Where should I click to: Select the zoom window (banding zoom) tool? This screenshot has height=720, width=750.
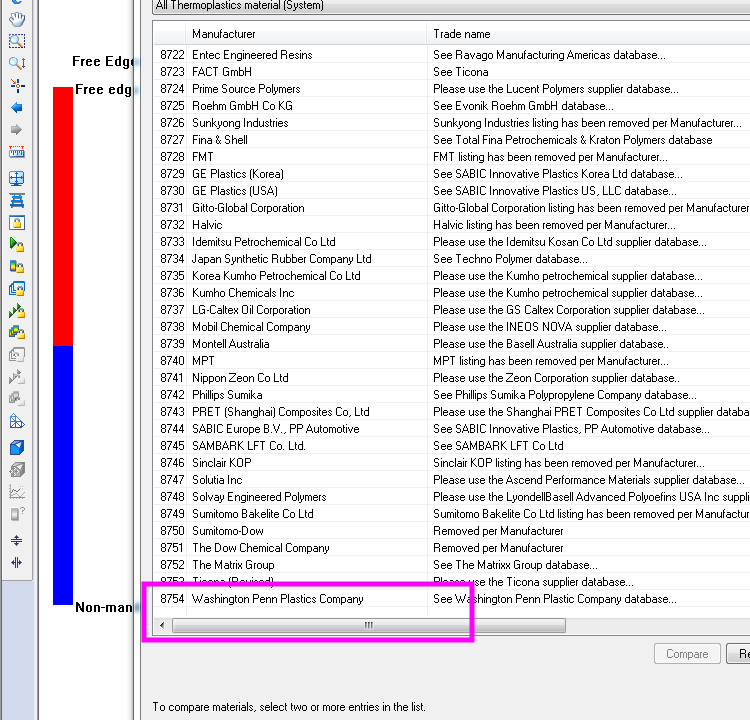[17, 41]
